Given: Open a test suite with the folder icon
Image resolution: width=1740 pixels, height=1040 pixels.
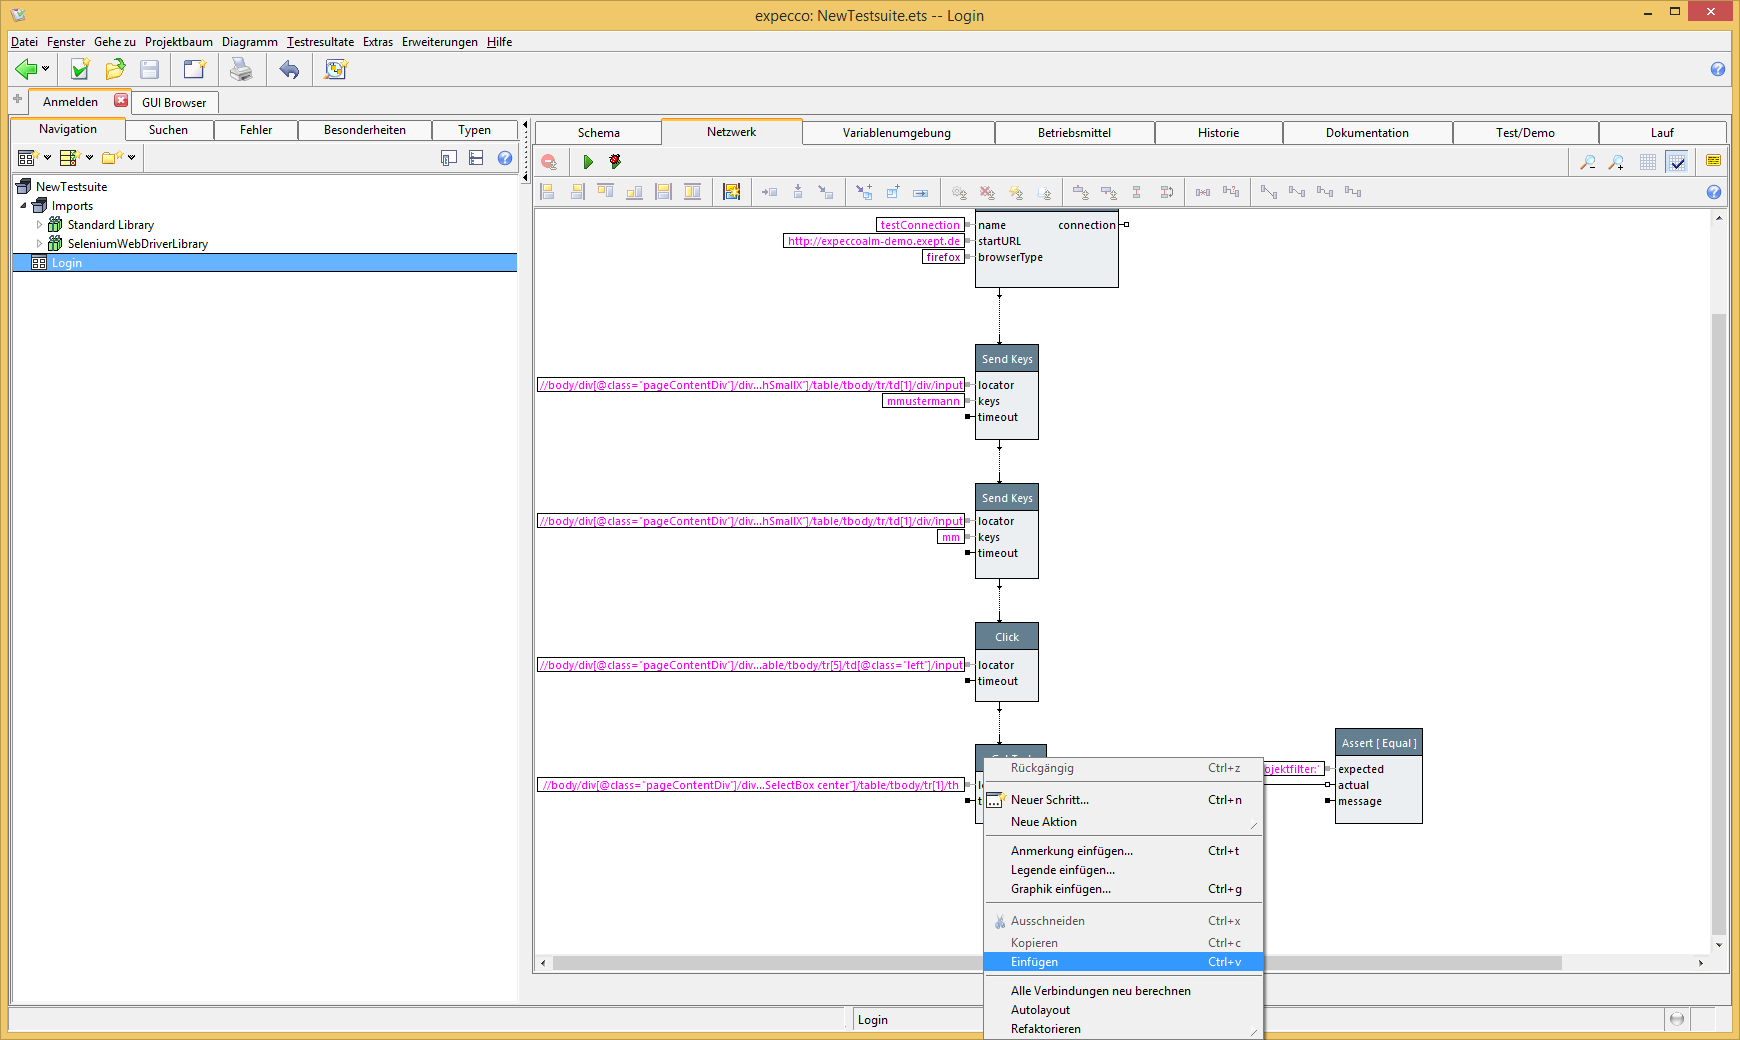Looking at the screenshot, I should [115, 69].
